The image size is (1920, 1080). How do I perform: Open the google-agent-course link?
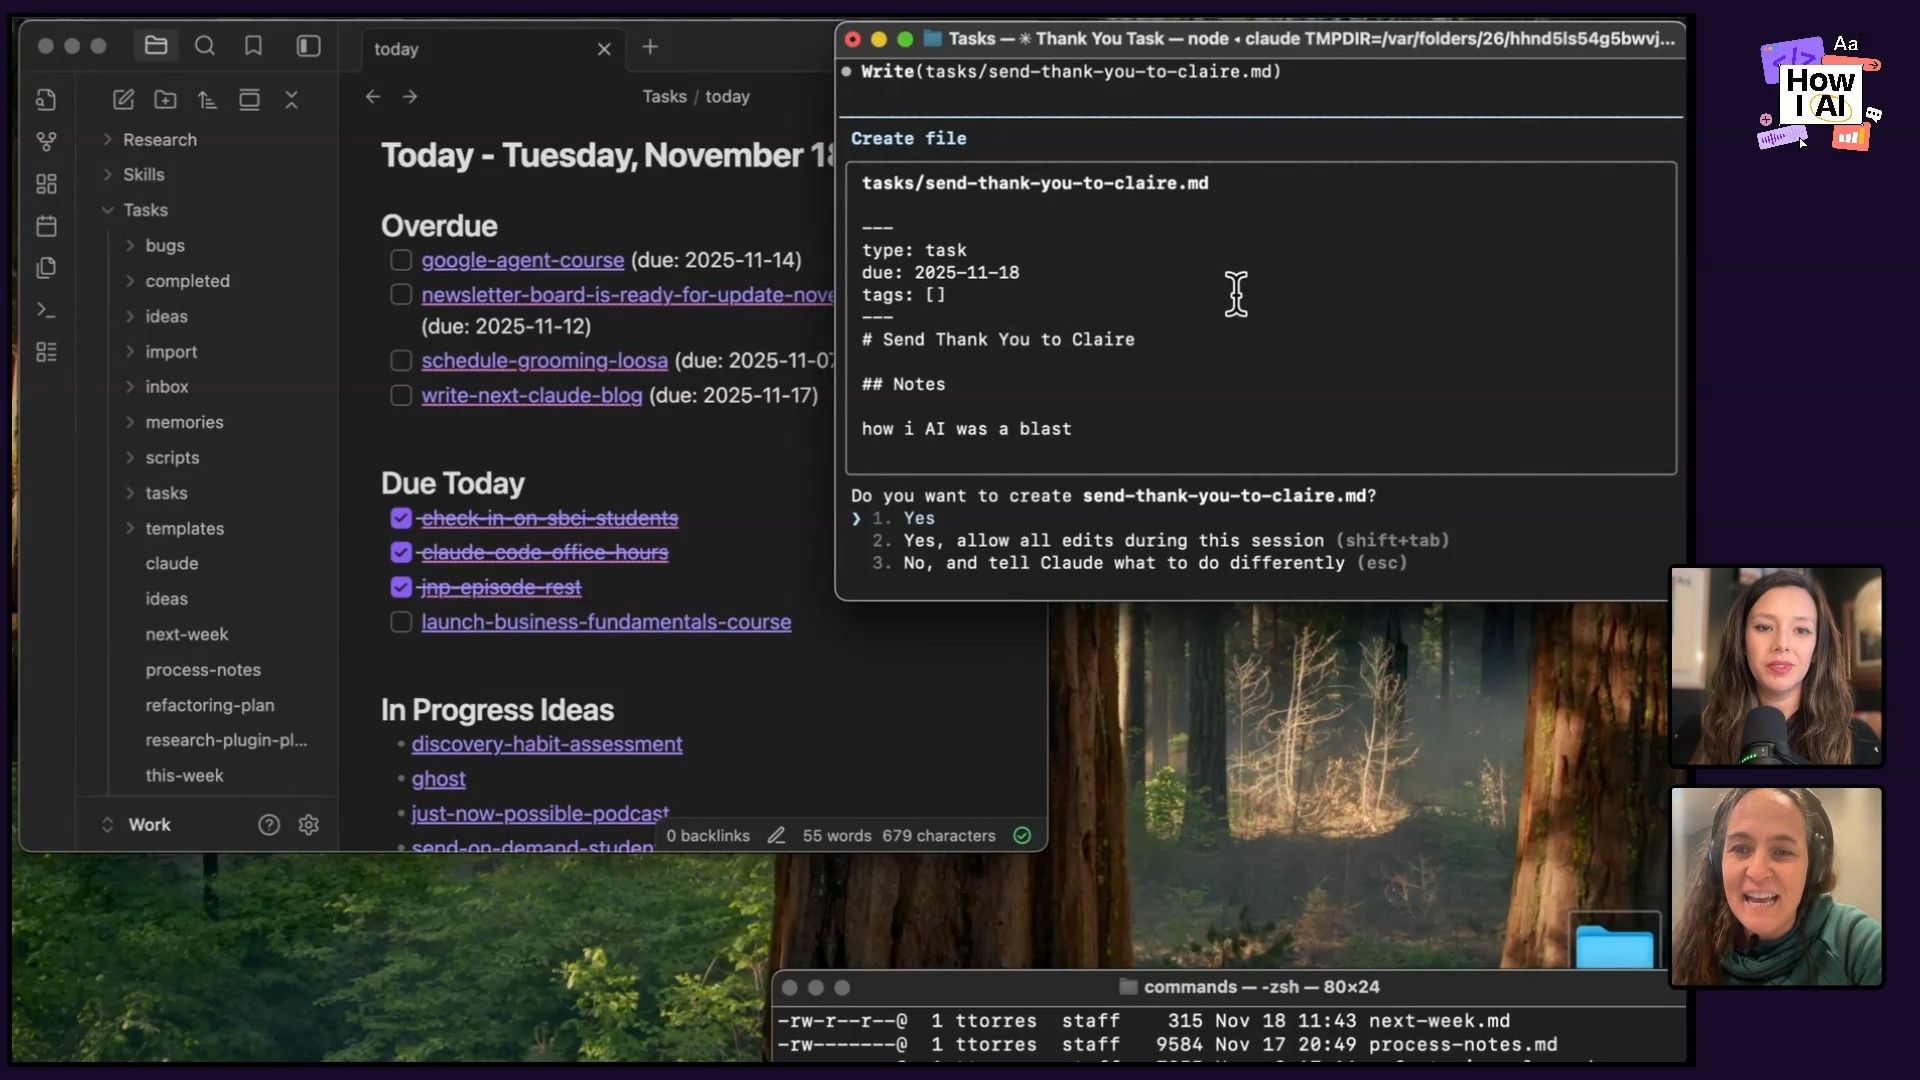coord(522,260)
